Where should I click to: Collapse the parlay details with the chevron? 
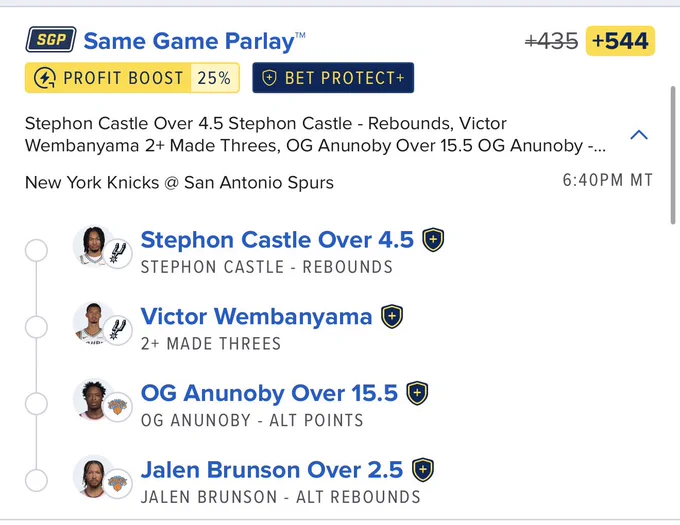point(639,135)
